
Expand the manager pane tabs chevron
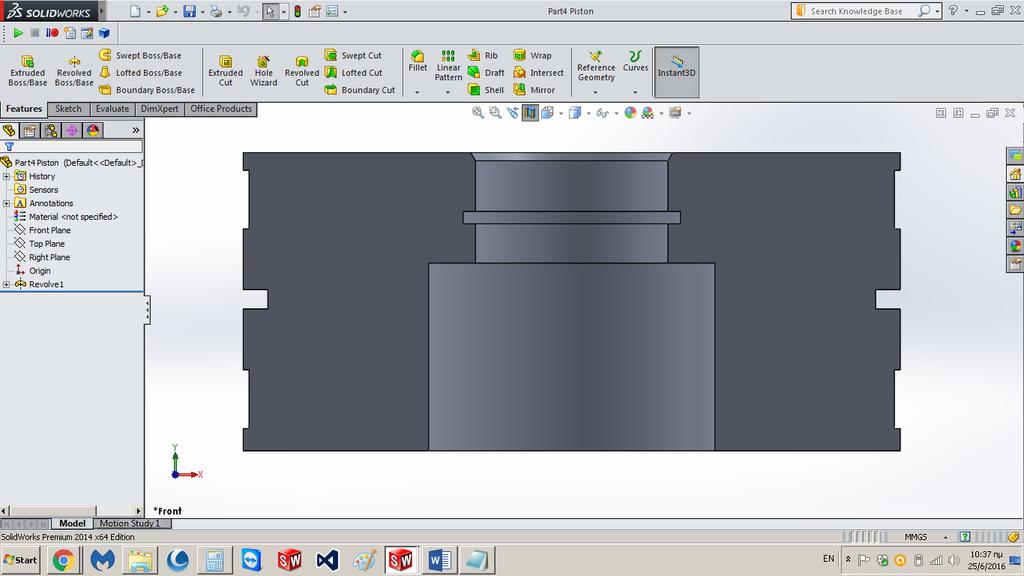(x=136, y=131)
